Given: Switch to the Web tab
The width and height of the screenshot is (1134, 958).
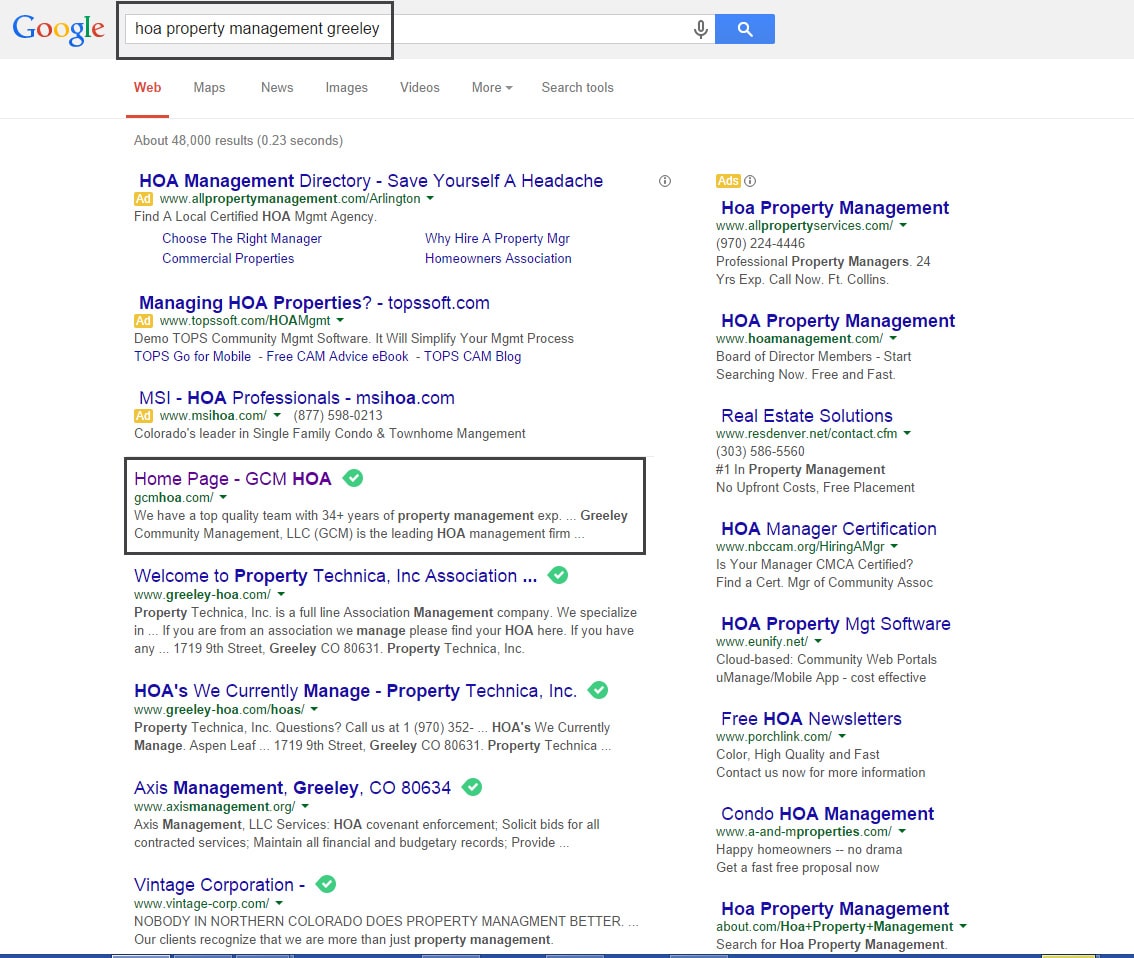Looking at the screenshot, I should [148, 87].
